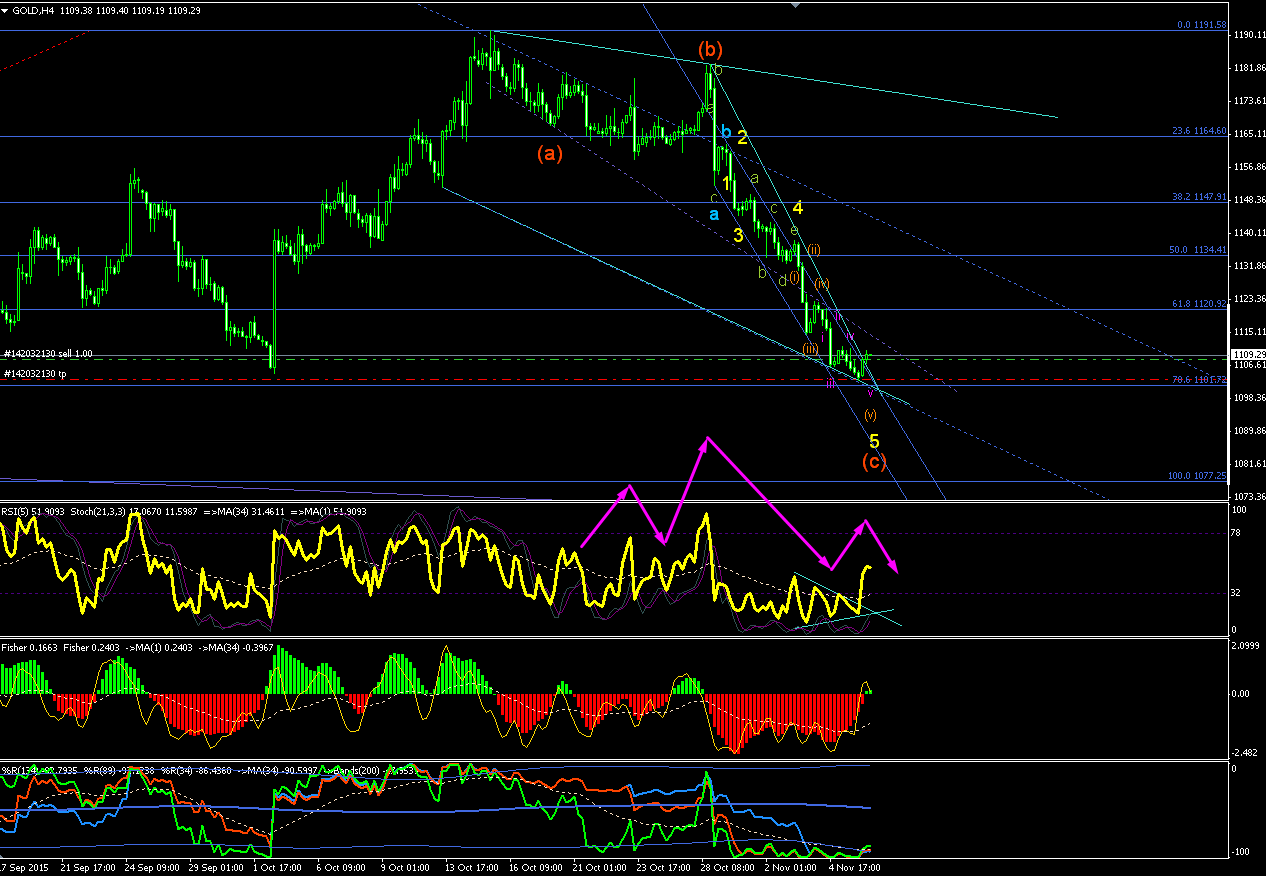Screen dimensions: 1266x876
Task: Select the yellow '4' wave label
Action: tap(798, 208)
